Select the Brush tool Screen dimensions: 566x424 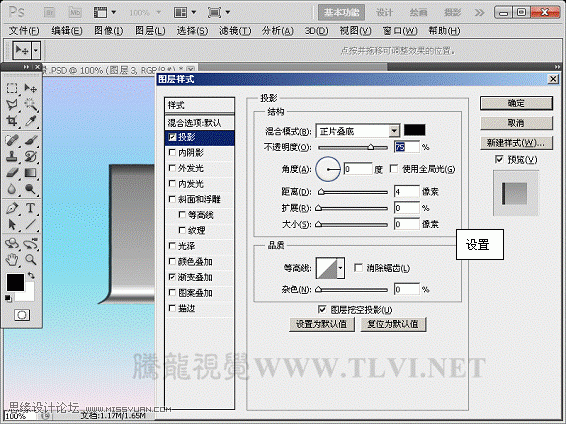click(30, 140)
